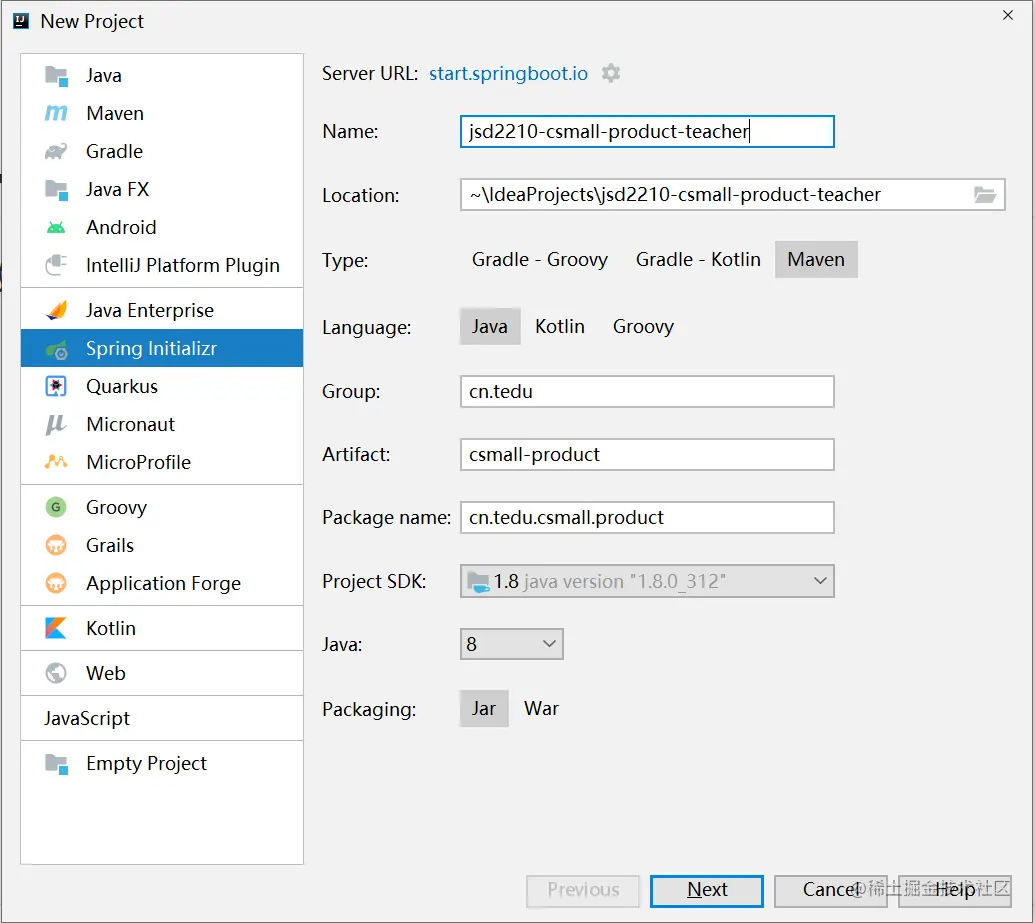Click the Maven 'm' icon
This screenshot has height=923, width=1035.
(x=56, y=114)
